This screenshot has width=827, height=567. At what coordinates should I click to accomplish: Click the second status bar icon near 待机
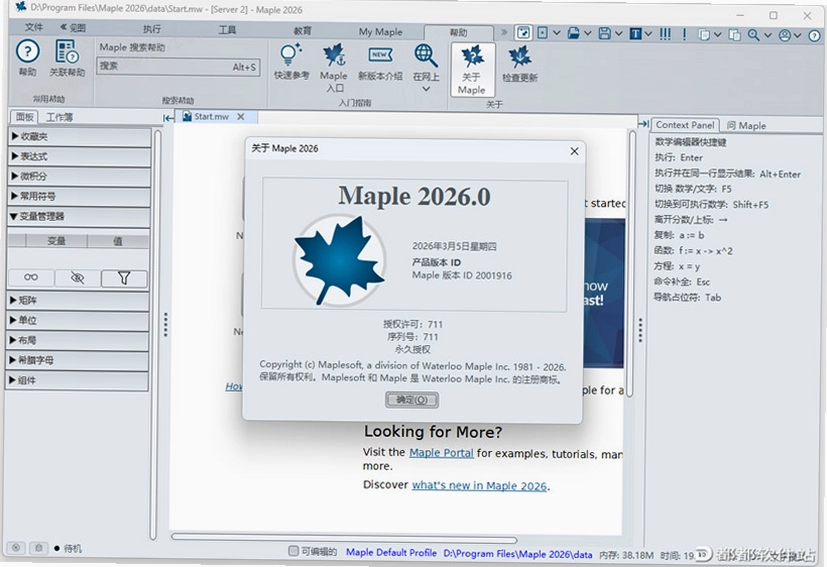pos(39,548)
